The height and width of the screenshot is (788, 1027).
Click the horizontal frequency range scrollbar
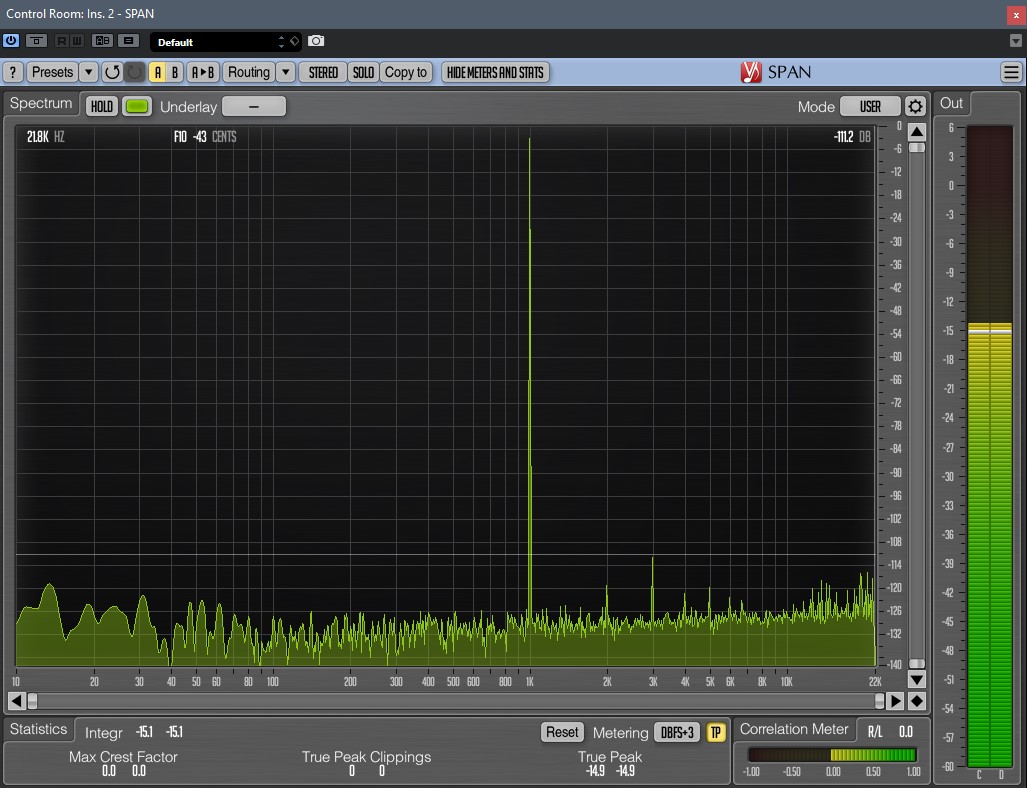456,701
